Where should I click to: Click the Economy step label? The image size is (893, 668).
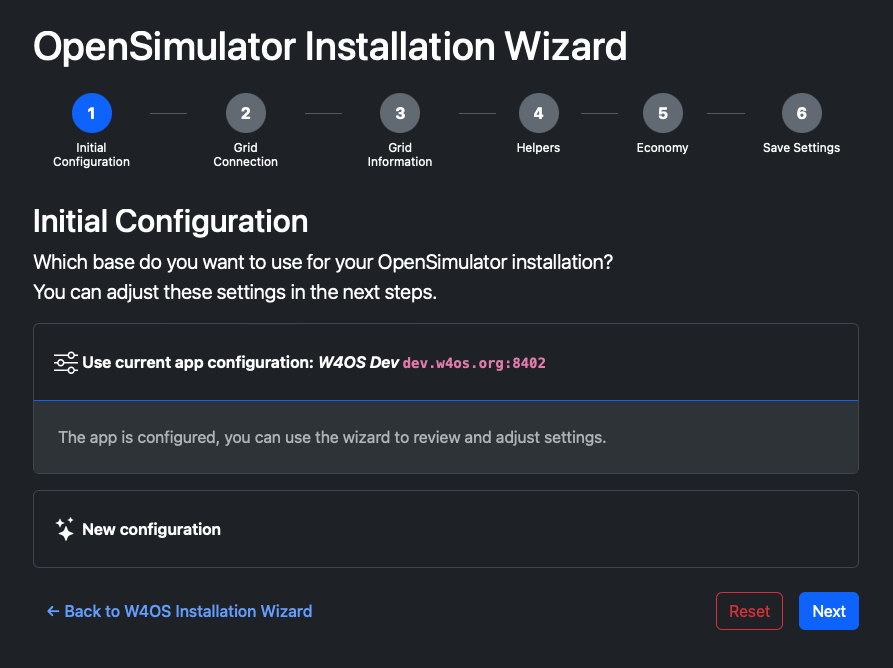662,147
